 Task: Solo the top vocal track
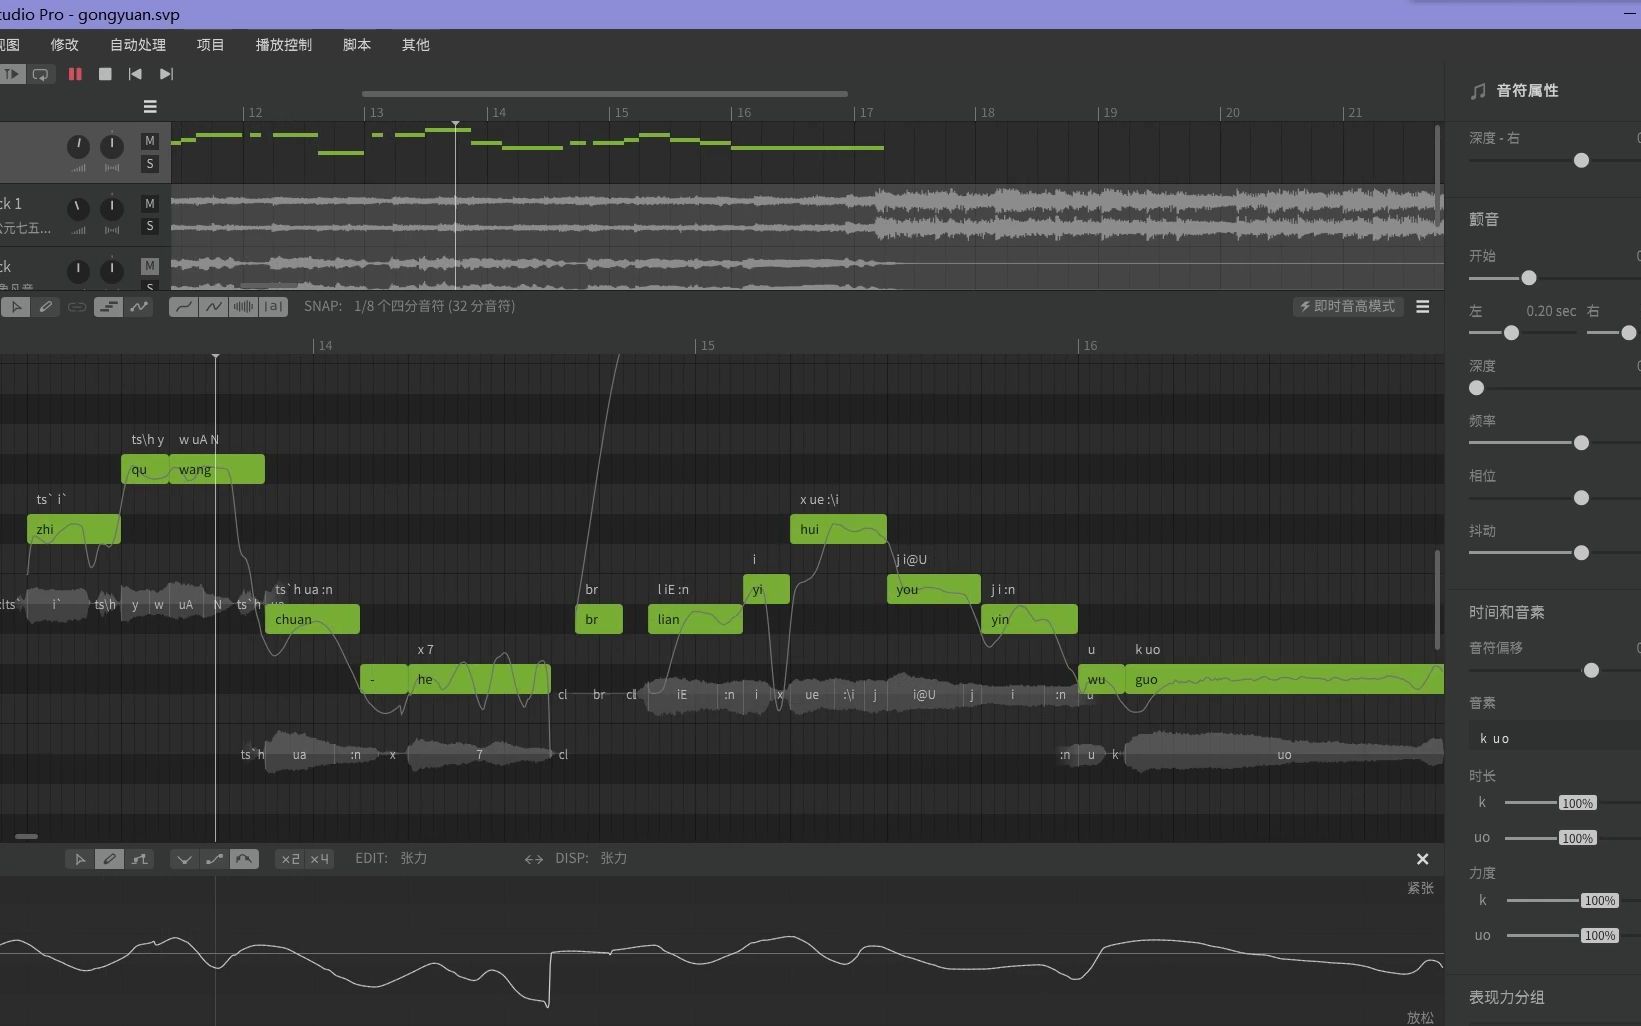point(150,164)
